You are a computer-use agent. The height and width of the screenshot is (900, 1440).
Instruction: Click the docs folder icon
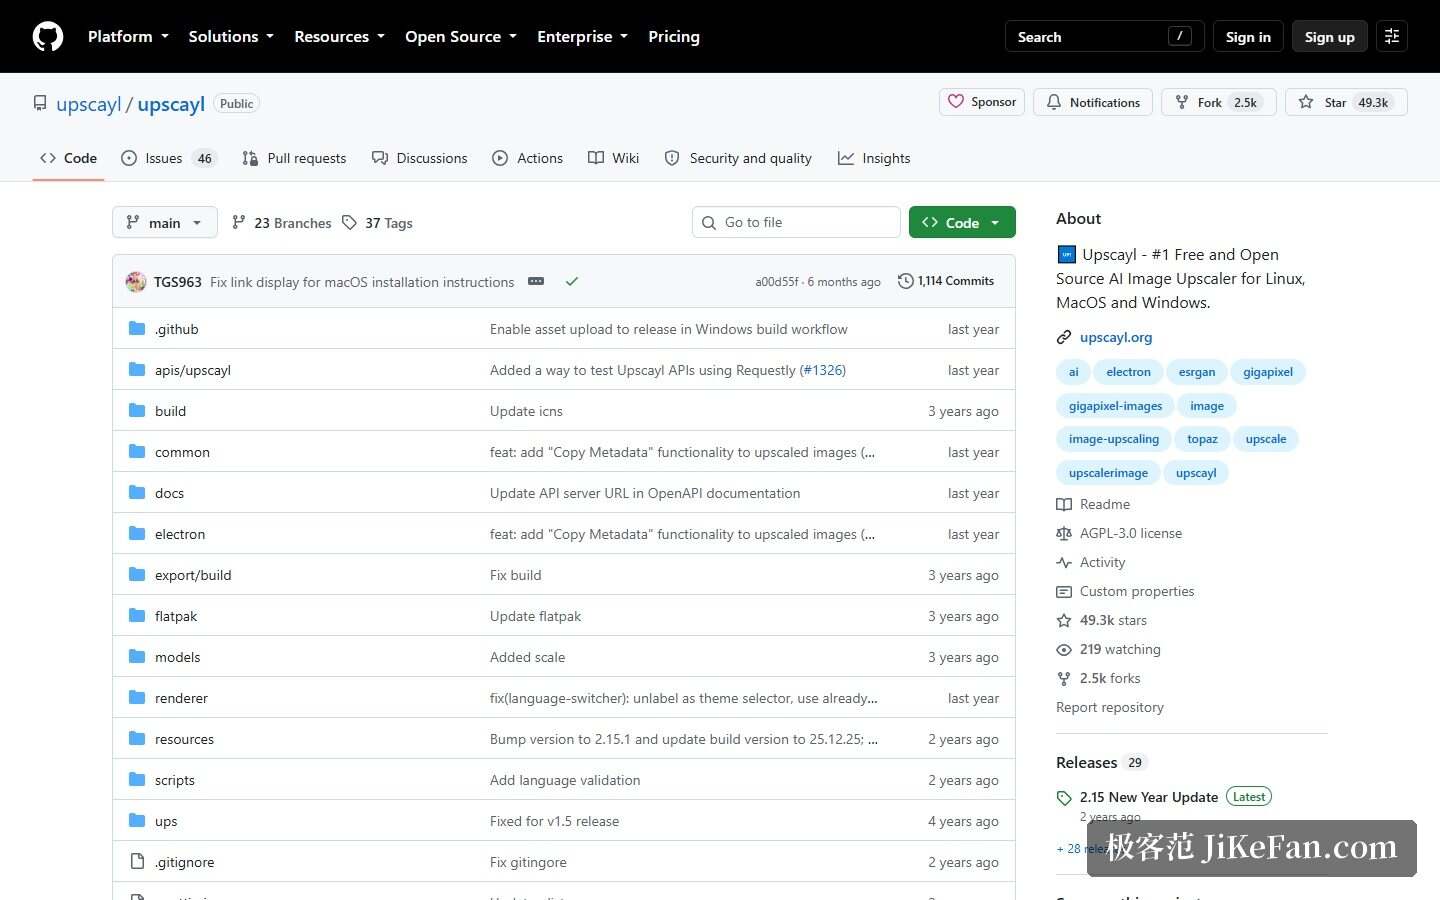pyautogui.click(x=137, y=492)
